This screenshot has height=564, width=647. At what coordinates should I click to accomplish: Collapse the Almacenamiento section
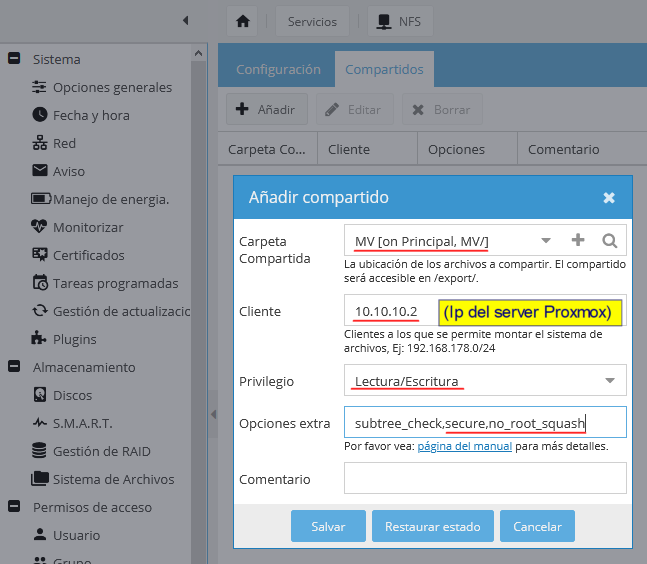(x=14, y=366)
